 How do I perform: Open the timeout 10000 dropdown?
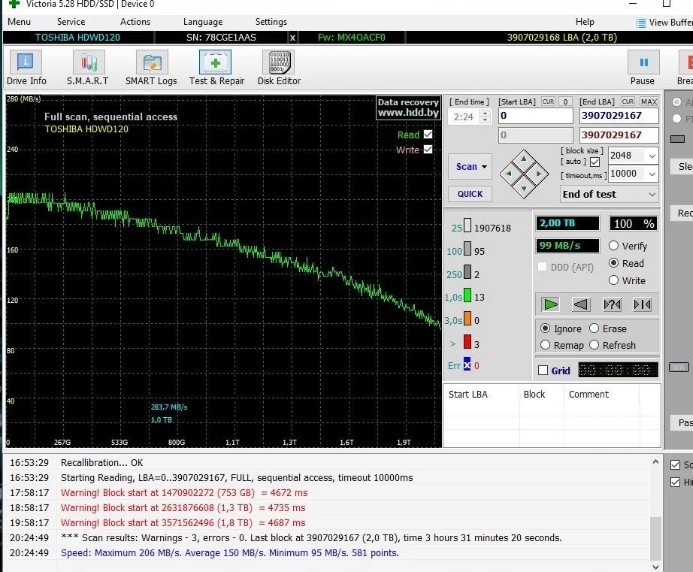[633, 174]
